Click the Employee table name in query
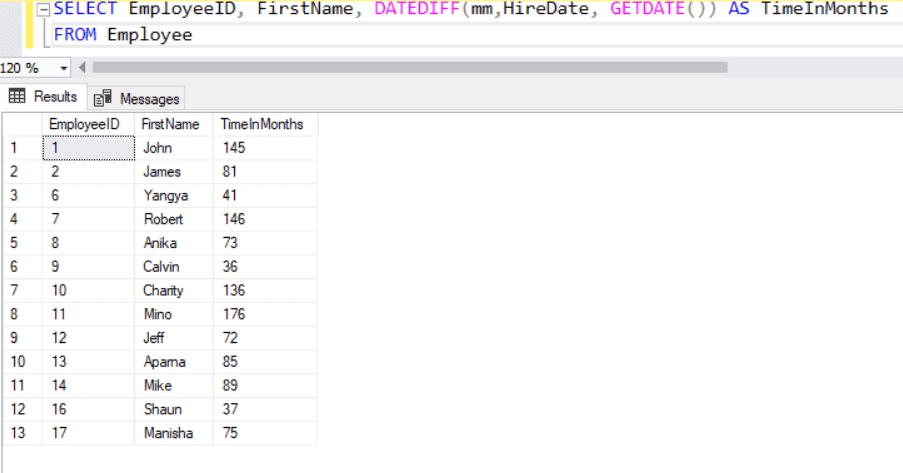The height and width of the screenshot is (473, 903). pos(149,35)
